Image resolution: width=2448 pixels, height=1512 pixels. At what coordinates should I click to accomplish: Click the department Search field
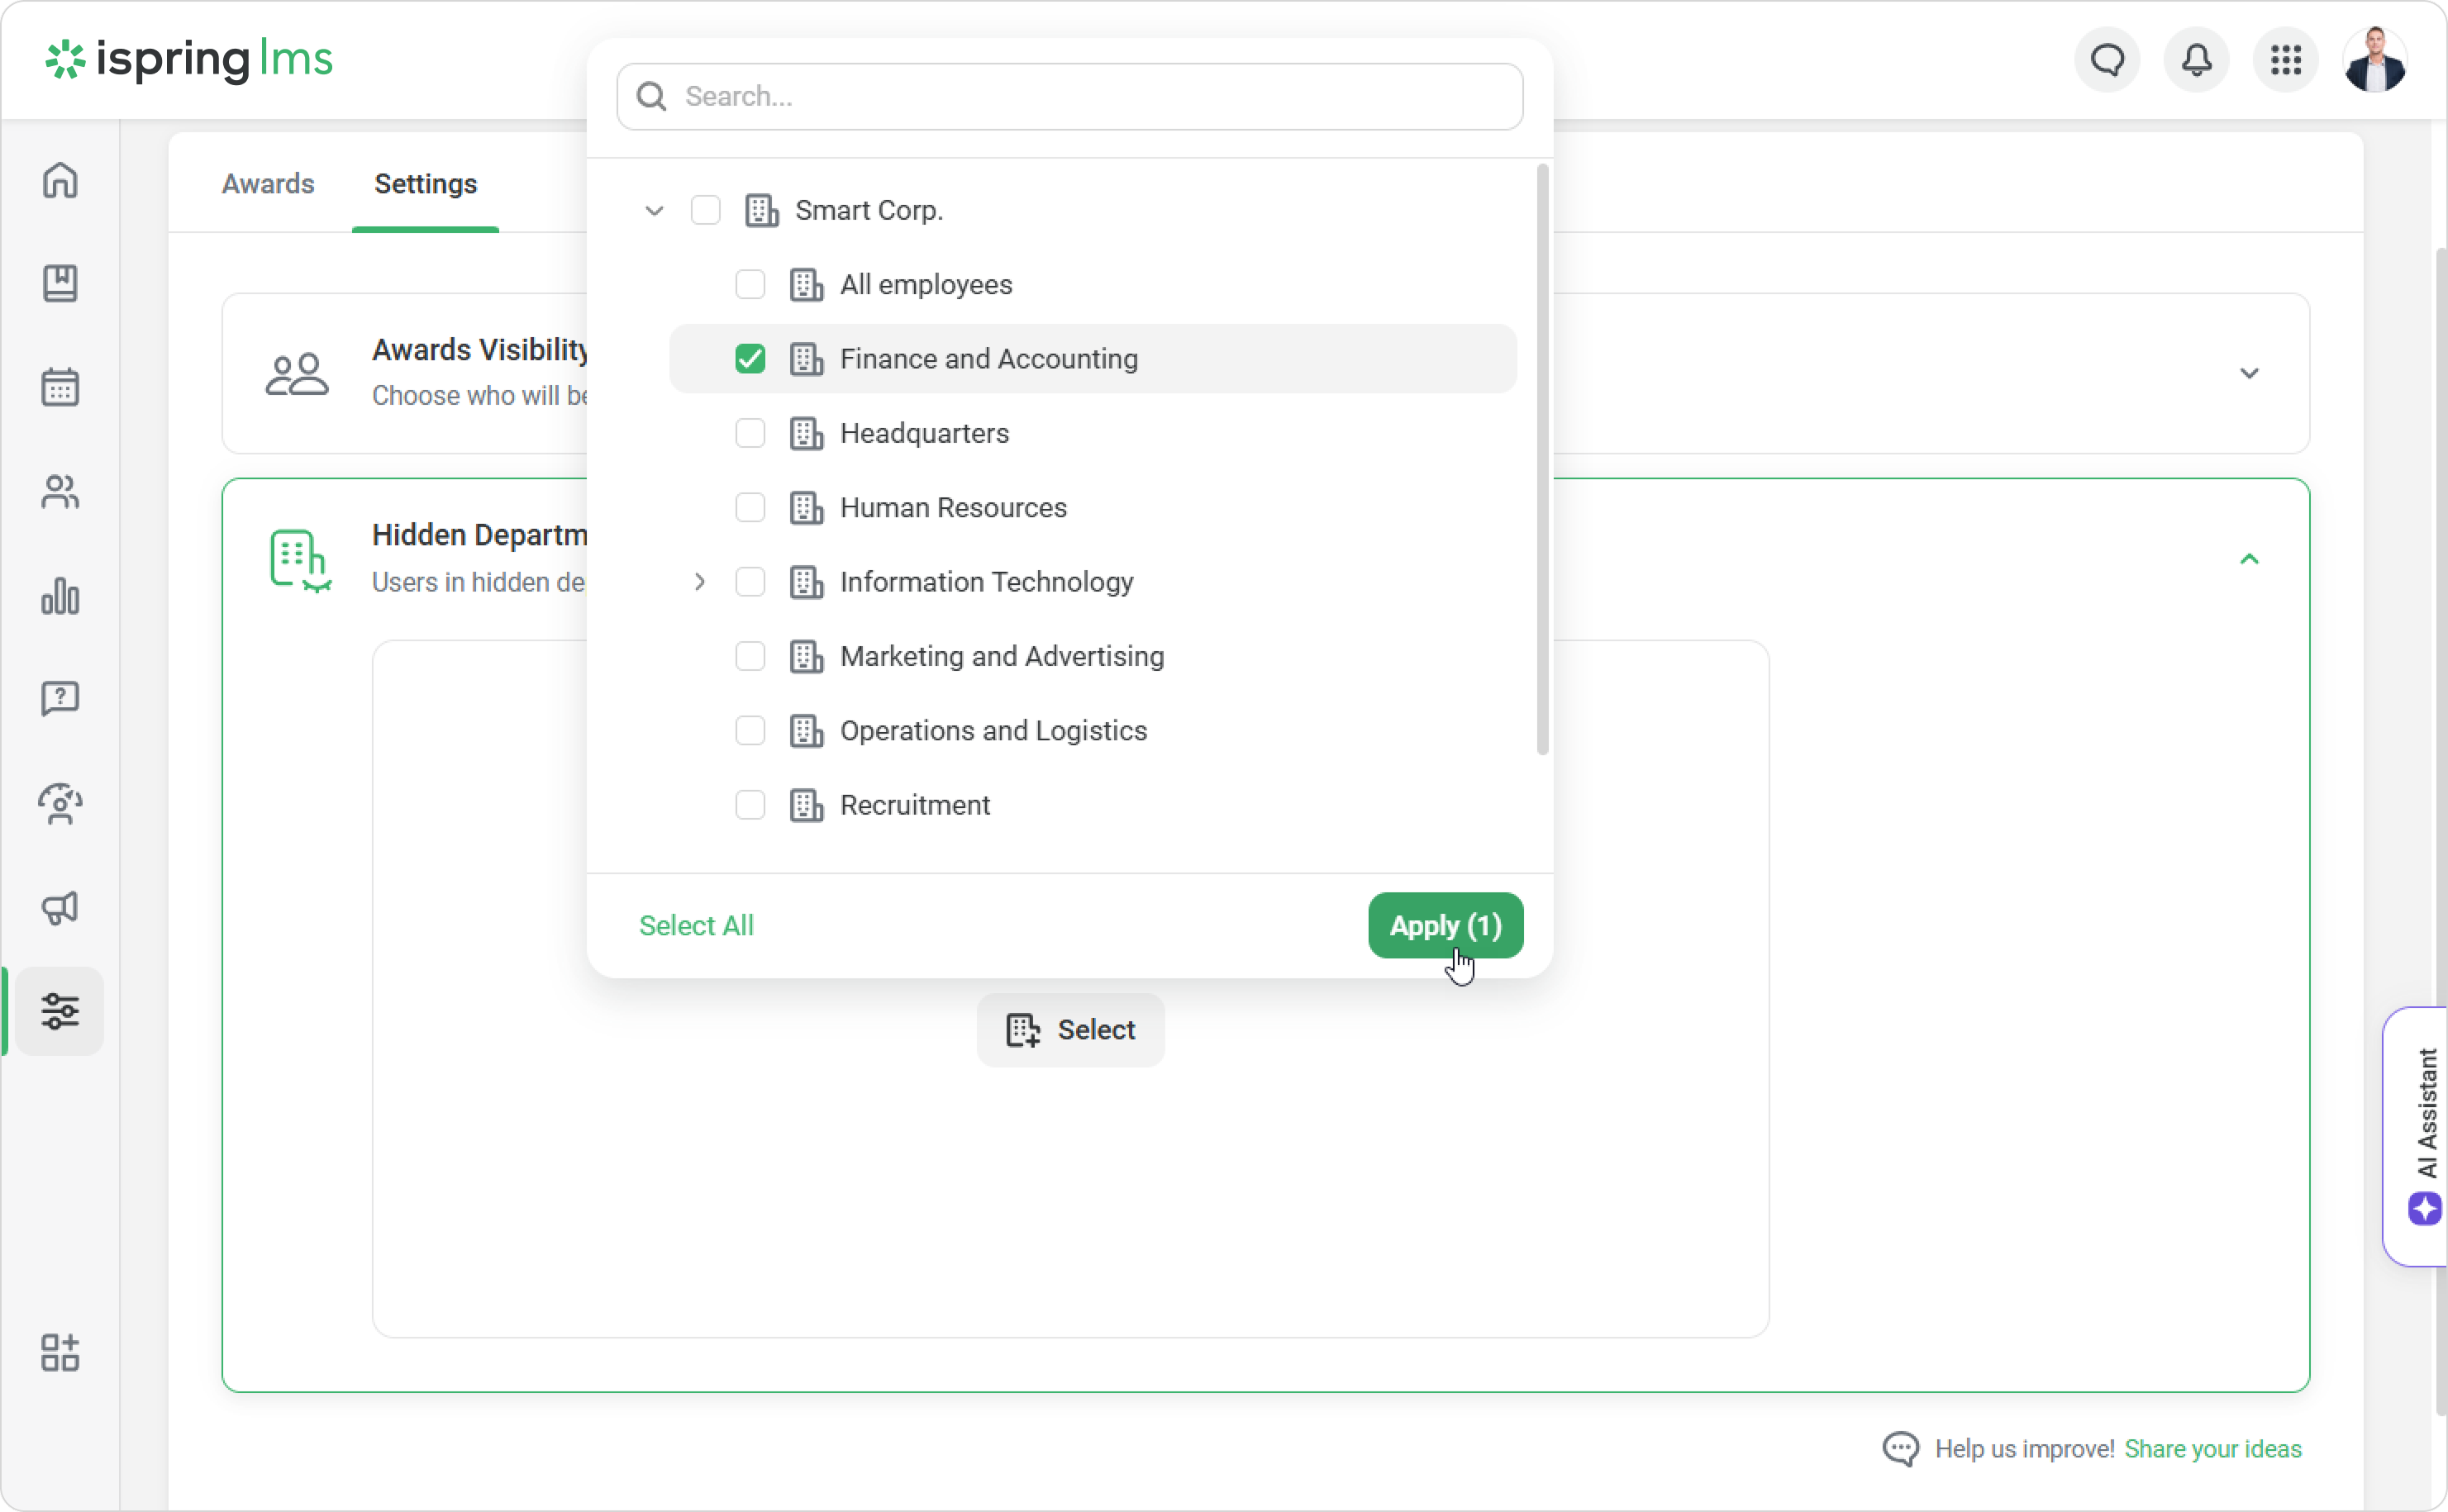pyautogui.click(x=1070, y=97)
